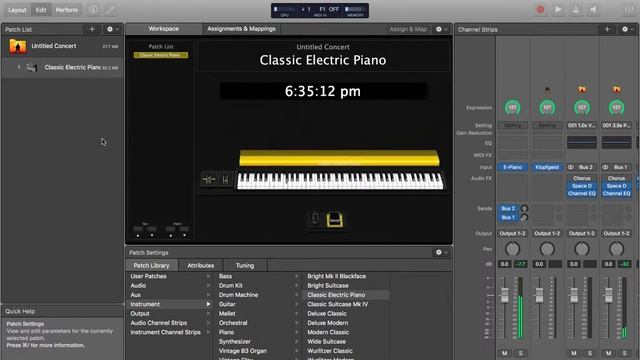This screenshot has width=640, height=360.
Task: Click the E-Piano channel pan knob
Action: (512, 249)
